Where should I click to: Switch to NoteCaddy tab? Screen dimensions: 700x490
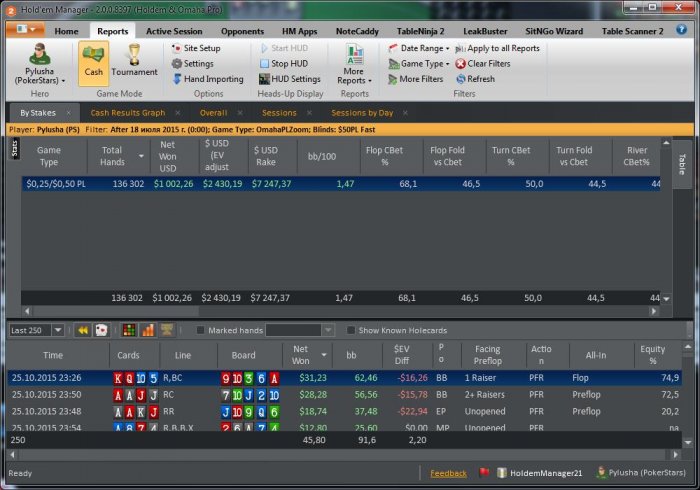tap(357, 31)
